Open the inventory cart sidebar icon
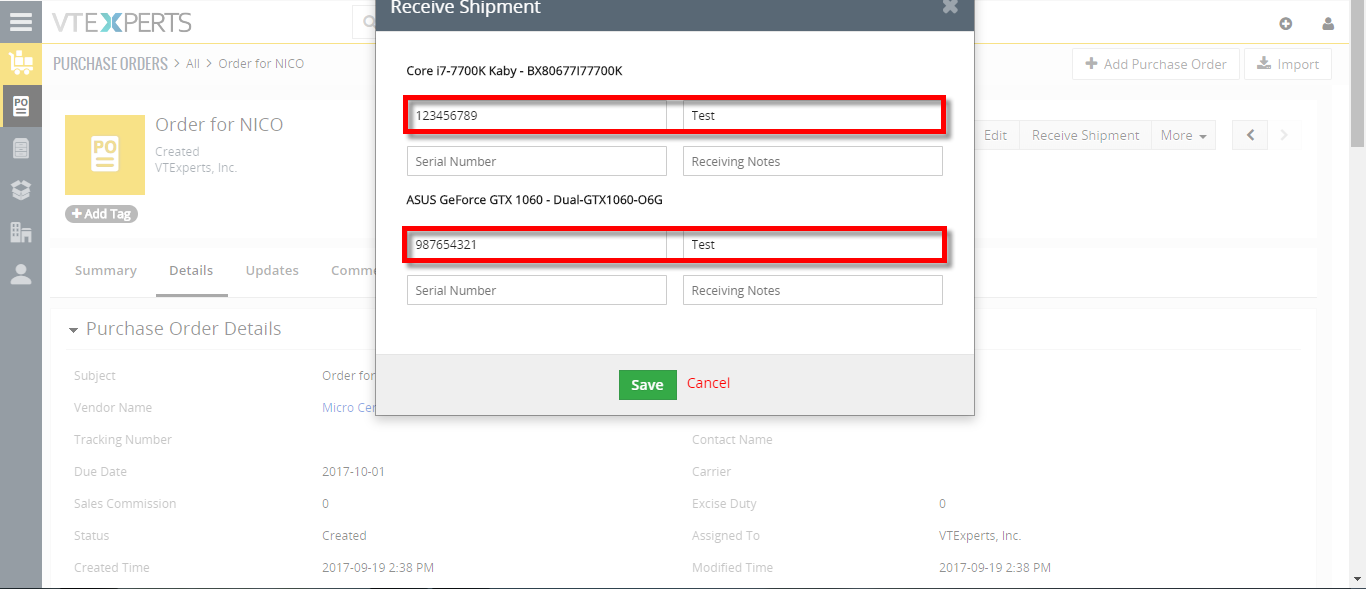 (21, 63)
